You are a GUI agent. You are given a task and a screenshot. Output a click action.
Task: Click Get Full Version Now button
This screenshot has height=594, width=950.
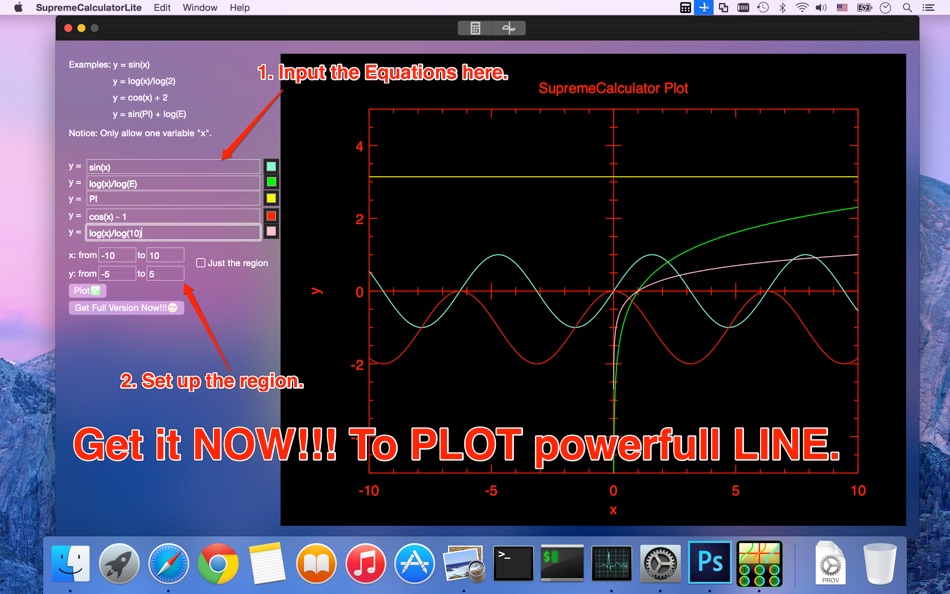click(x=126, y=308)
